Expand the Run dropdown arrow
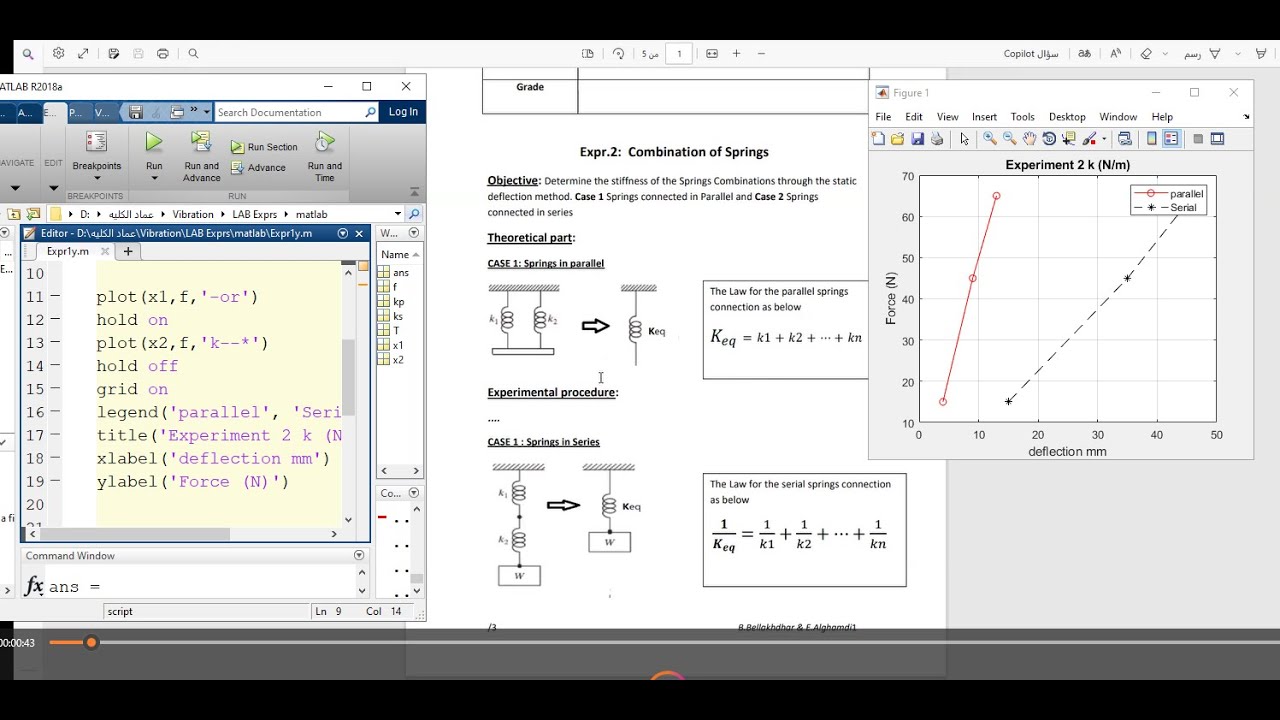Screen dimensions: 1280x720 (154, 179)
